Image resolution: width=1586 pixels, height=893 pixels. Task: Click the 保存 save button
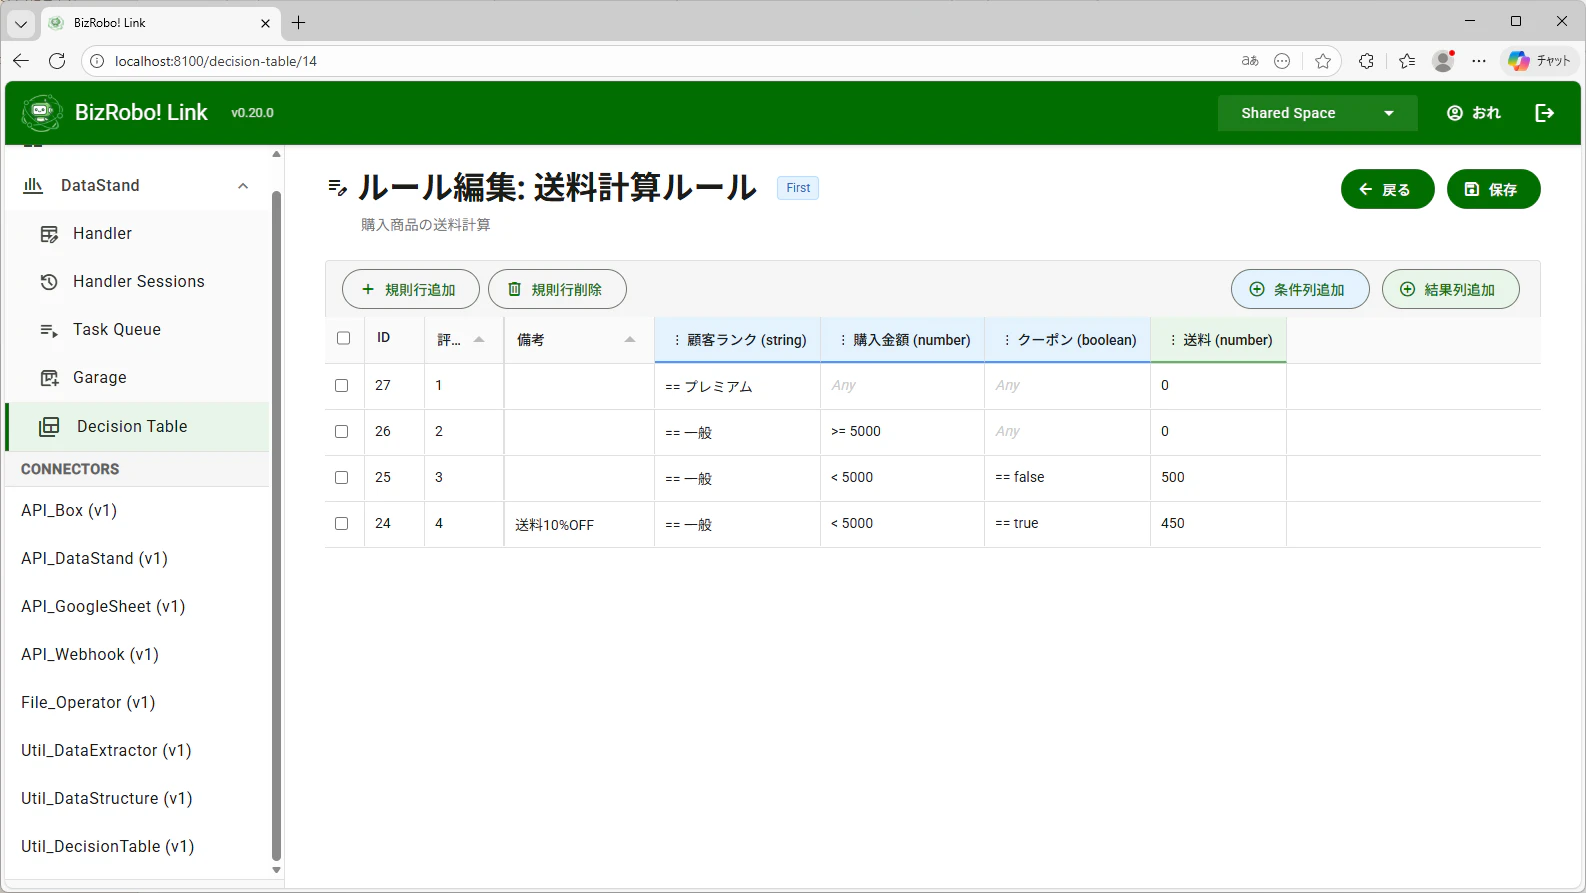pyautogui.click(x=1493, y=189)
